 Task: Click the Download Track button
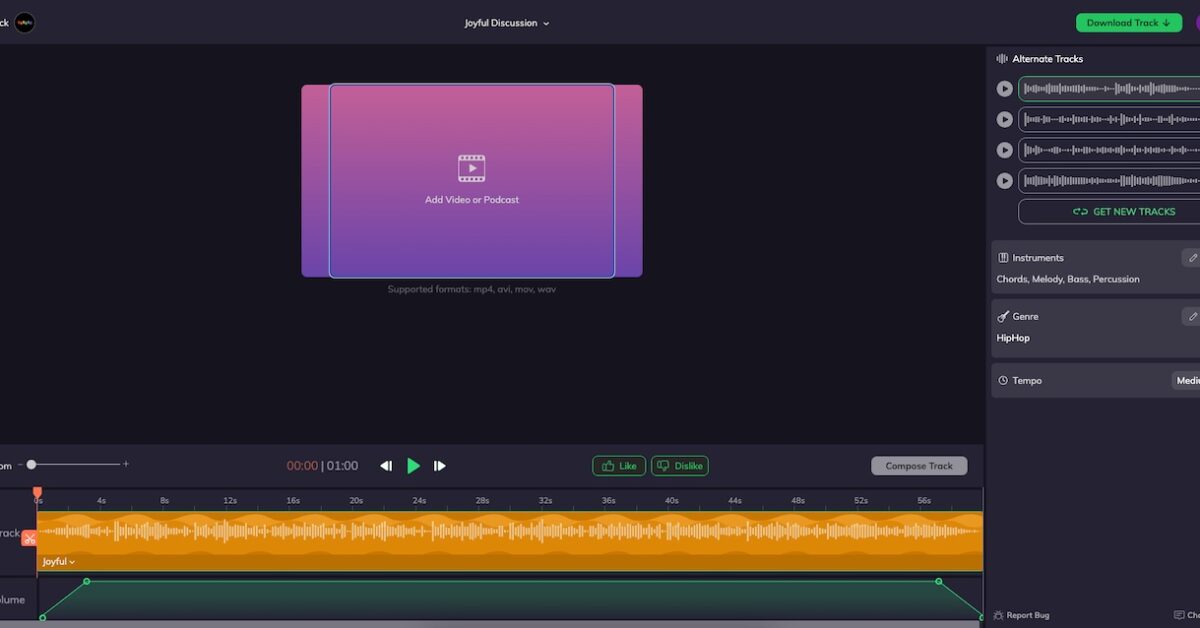pyautogui.click(x=1127, y=23)
